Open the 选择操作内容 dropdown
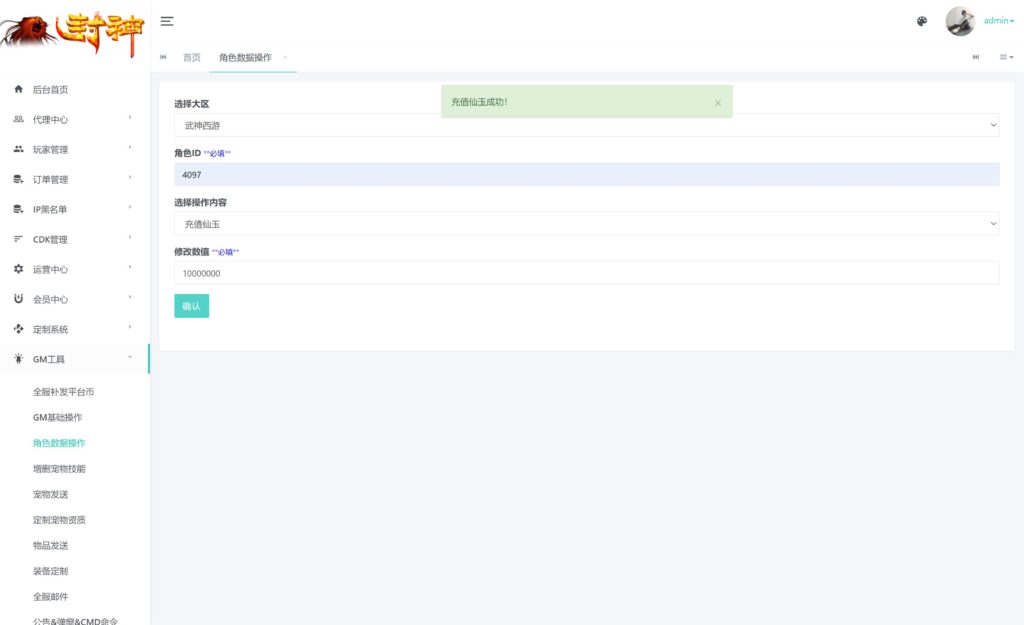Screen dimensions: 1024x625 pos(586,224)
